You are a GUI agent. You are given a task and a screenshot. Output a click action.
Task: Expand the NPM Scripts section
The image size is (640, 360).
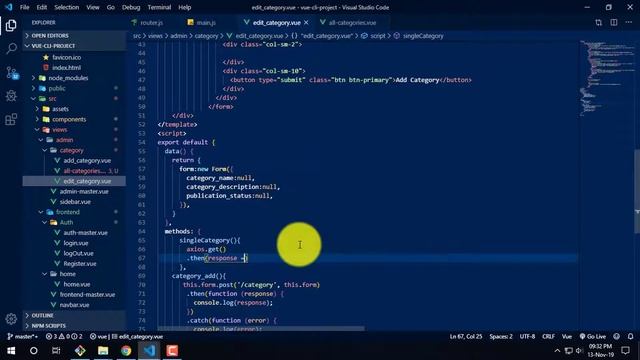point(74,326)
